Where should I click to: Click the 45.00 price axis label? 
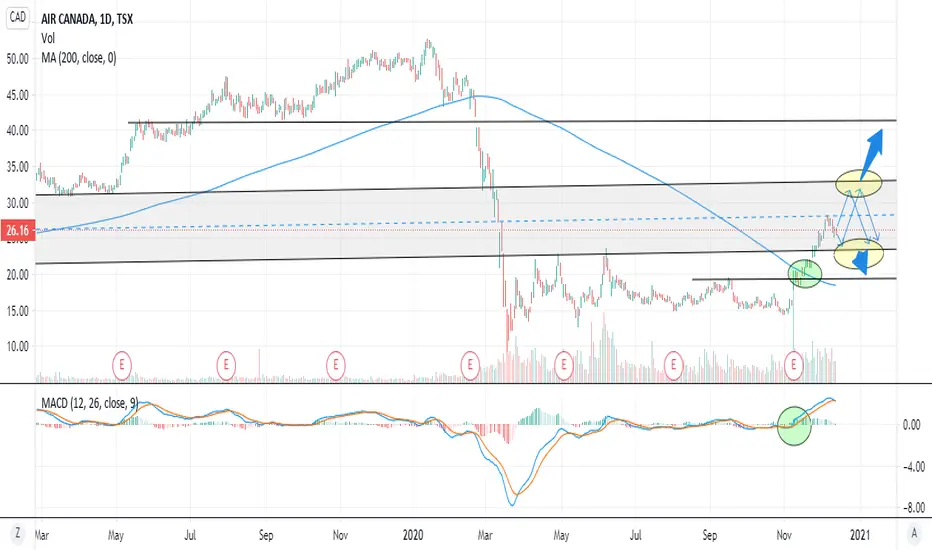17,95
